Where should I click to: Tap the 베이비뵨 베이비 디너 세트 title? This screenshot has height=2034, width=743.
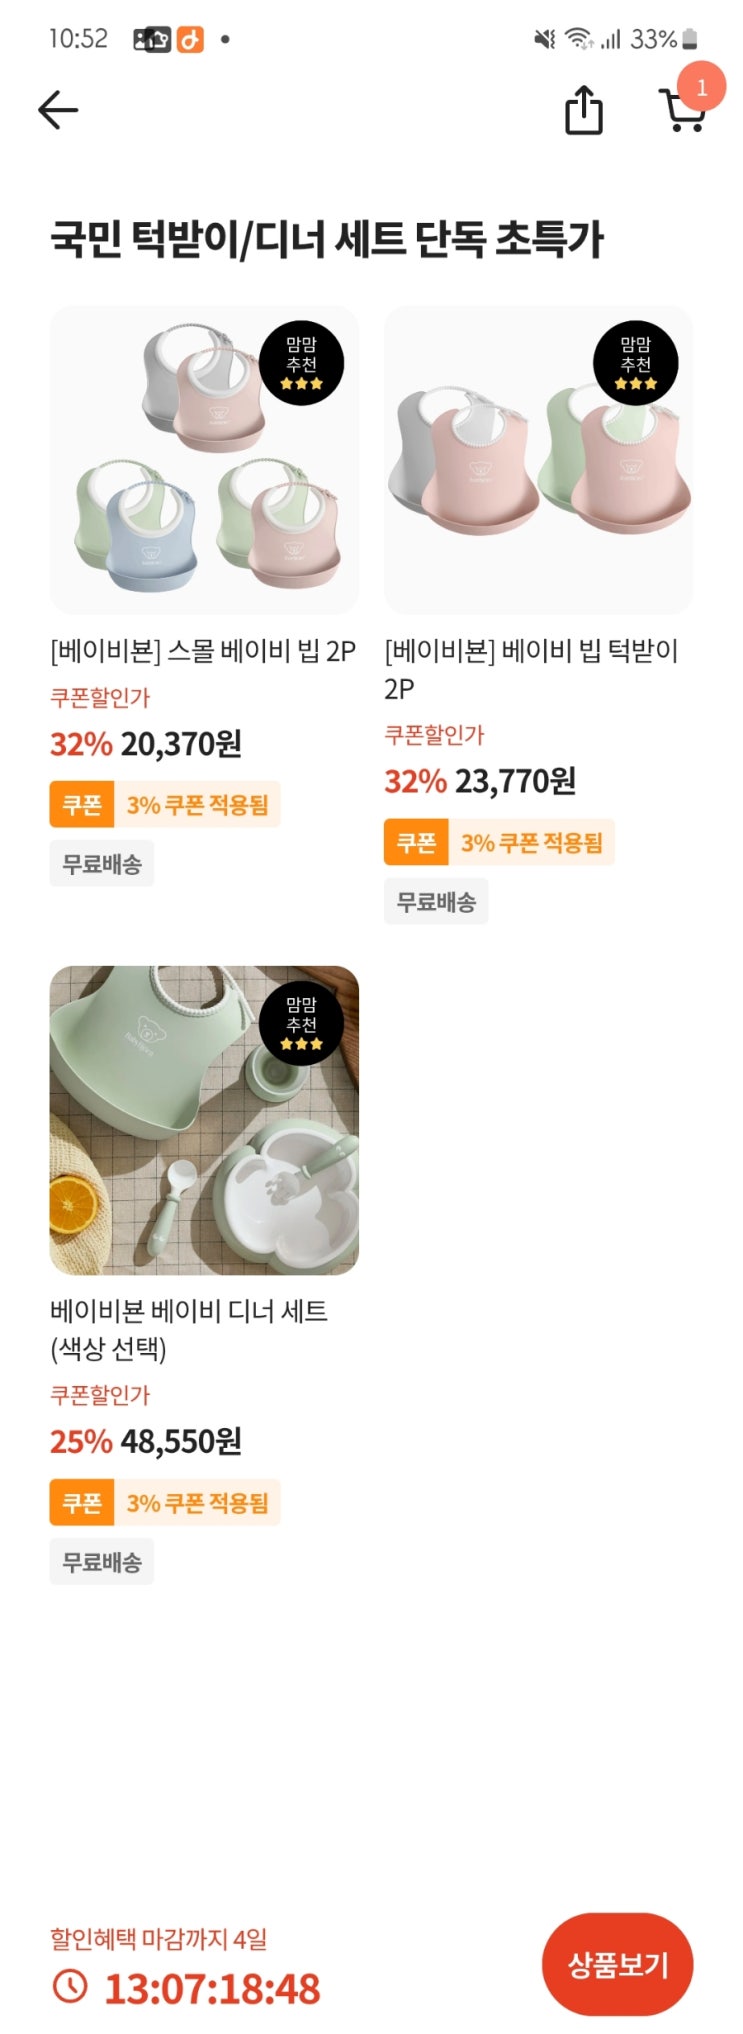tap(189, 1329)
